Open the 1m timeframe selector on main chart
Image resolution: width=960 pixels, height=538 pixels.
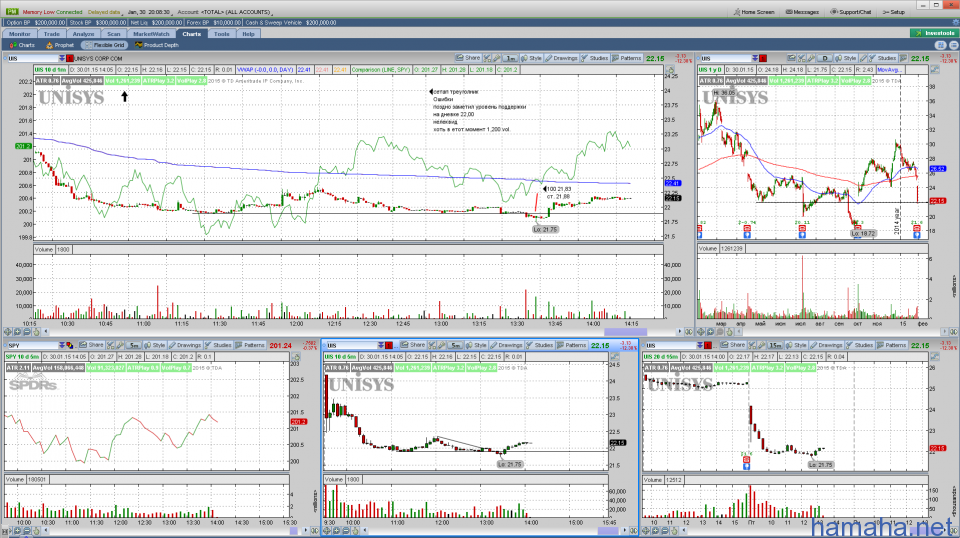pyautogui.click(x=510, y=58)
